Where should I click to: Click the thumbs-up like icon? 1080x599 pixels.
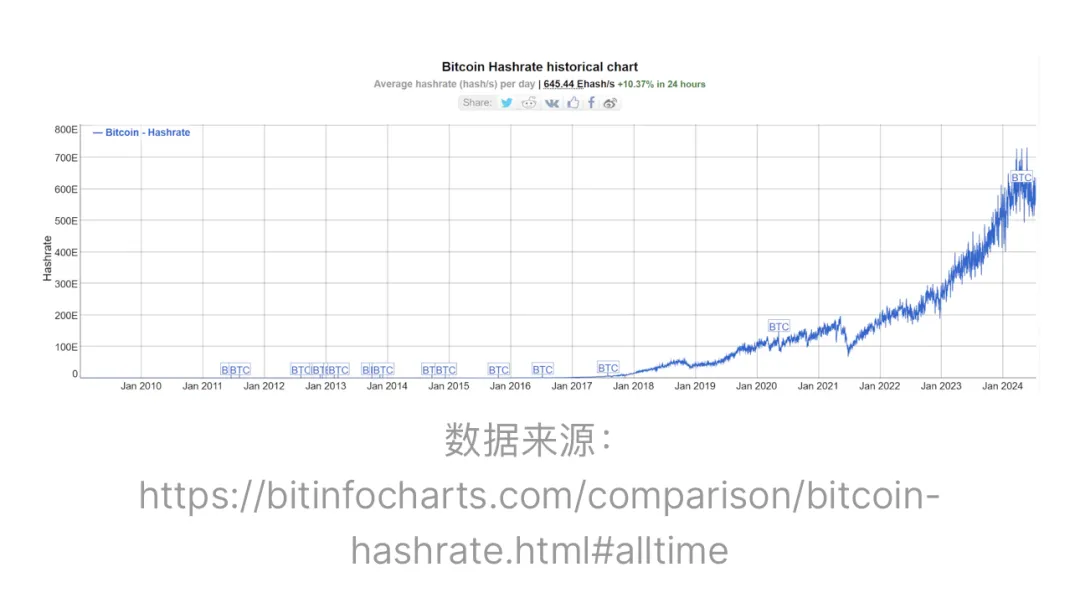pyautogui.click(x=573, y=103)
